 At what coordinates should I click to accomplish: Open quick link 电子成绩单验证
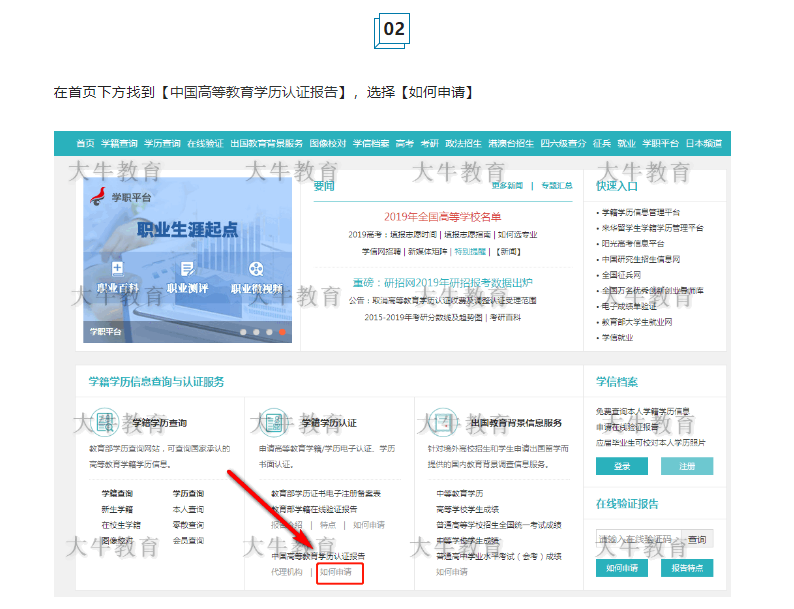(x=629, y=306)
